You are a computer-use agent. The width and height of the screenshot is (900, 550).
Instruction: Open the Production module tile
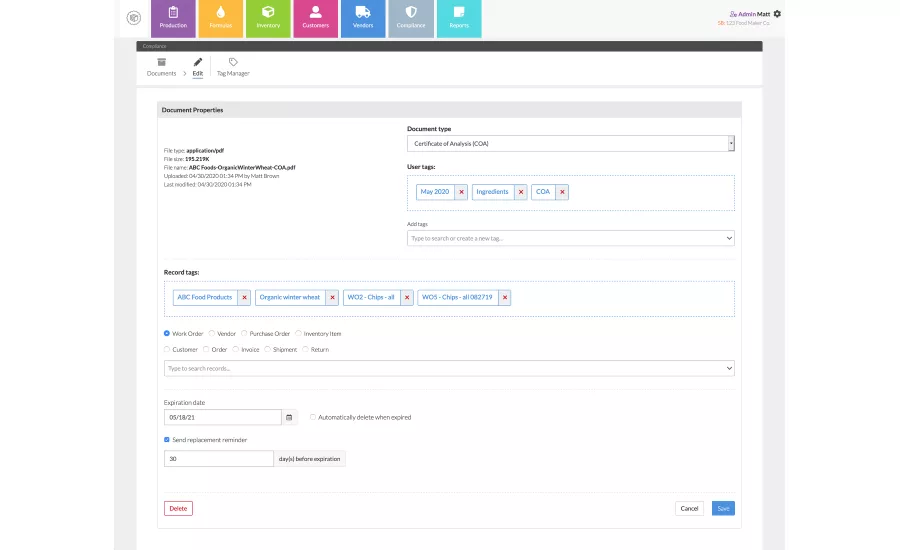pos(173,18)
